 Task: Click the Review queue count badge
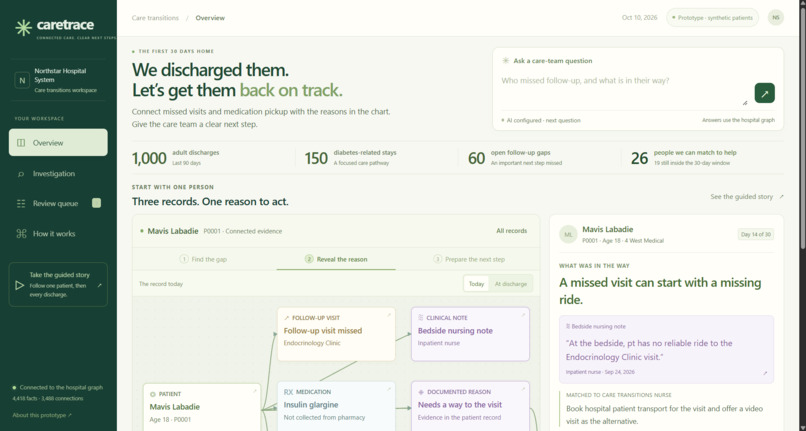pyautogui.click(x=96, y=203)
